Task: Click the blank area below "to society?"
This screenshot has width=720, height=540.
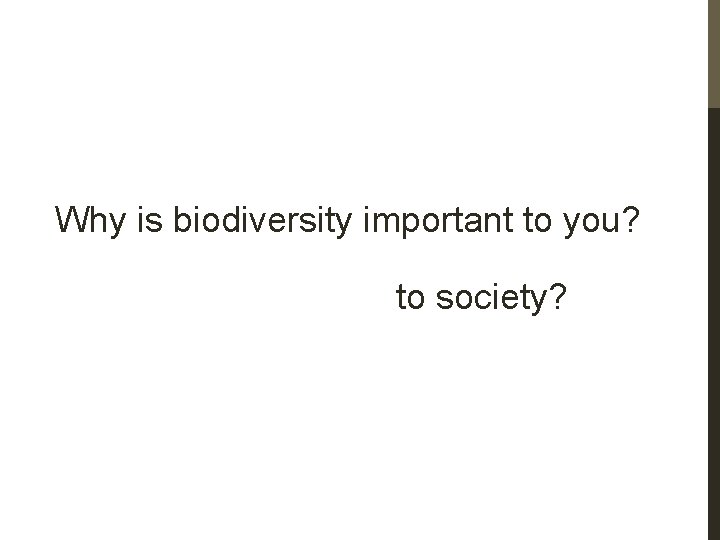Action: pyautogui.click(x=350, y=430)
